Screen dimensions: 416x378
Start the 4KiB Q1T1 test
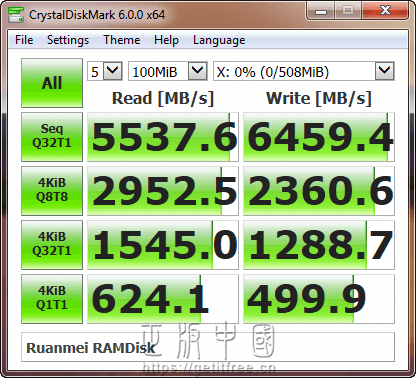tap(52, 299)
